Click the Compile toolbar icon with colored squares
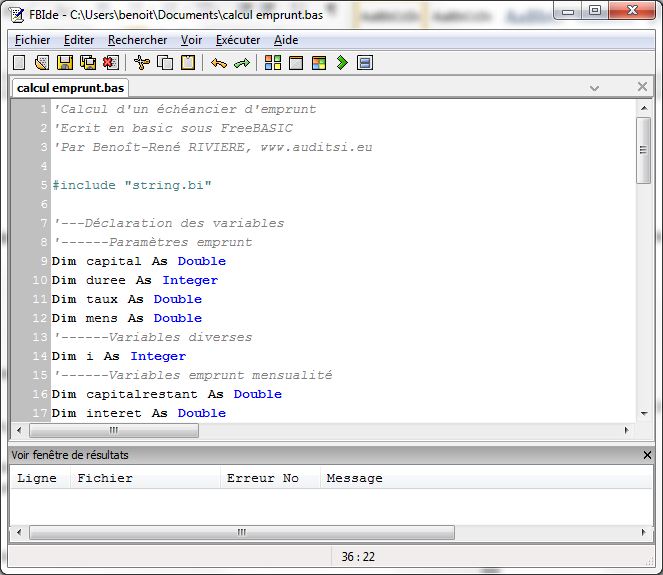663x575 pixels. 273,63
